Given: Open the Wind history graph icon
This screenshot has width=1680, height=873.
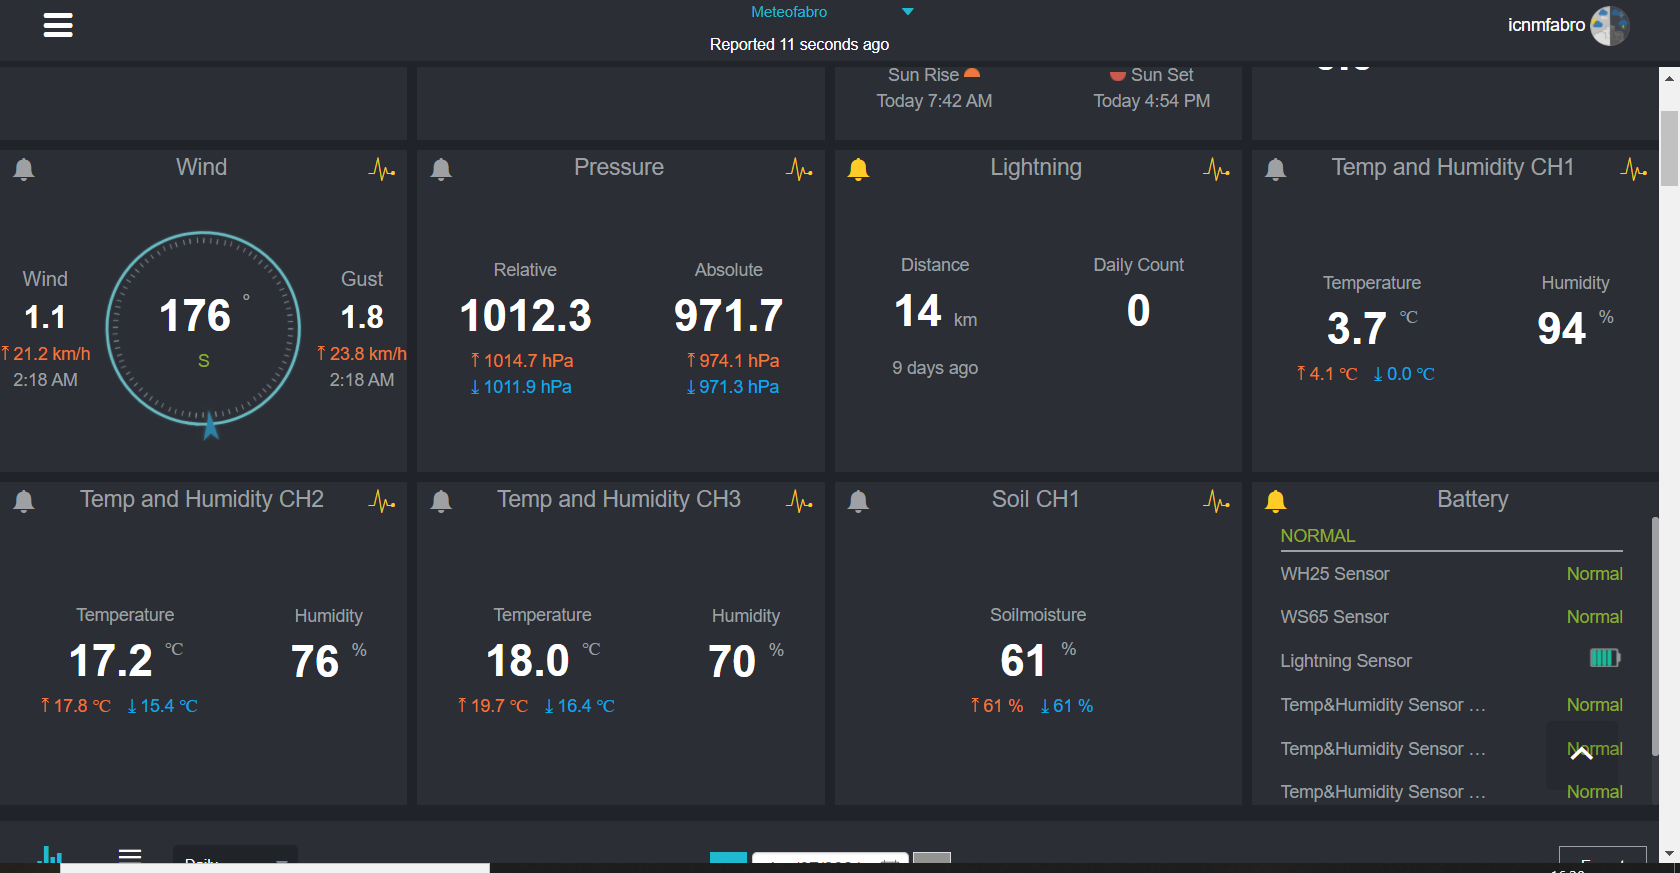Looking at the screenshot, I should pyautogui.click(x=381, y=169).
